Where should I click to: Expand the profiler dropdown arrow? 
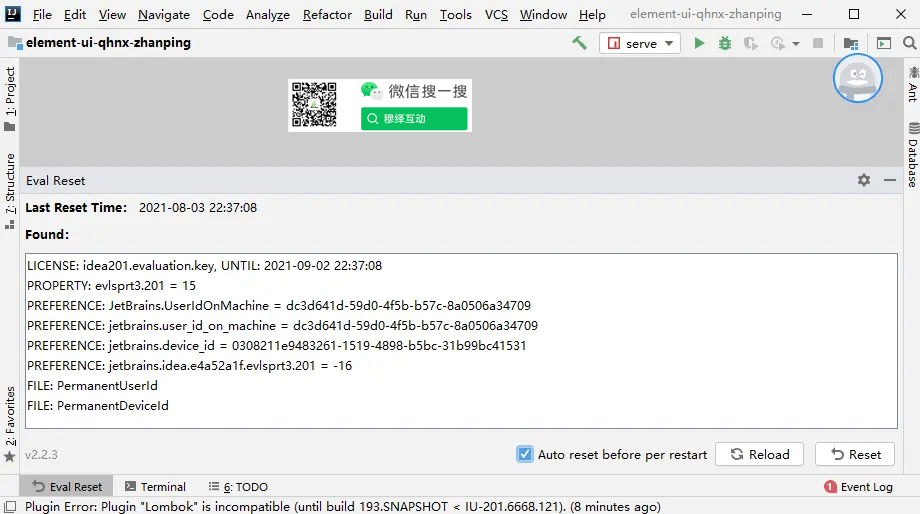click(796, 44)
